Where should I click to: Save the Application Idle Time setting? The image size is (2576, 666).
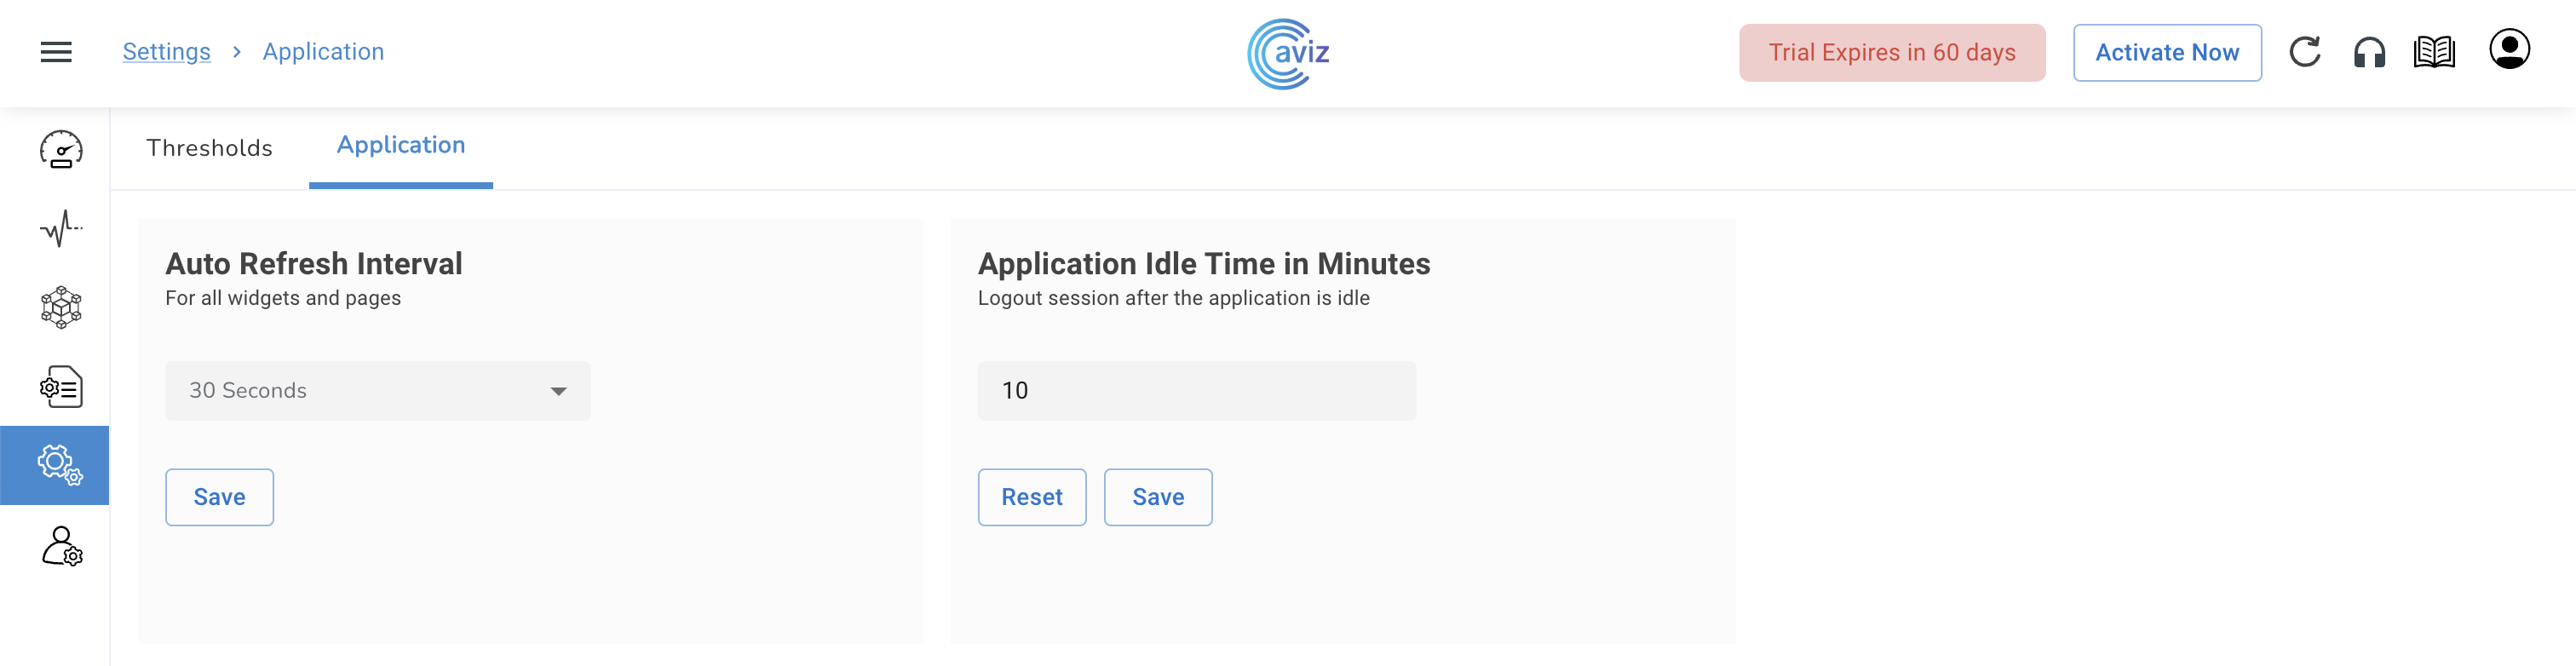pyautogui.click(x=1157, y=497)
